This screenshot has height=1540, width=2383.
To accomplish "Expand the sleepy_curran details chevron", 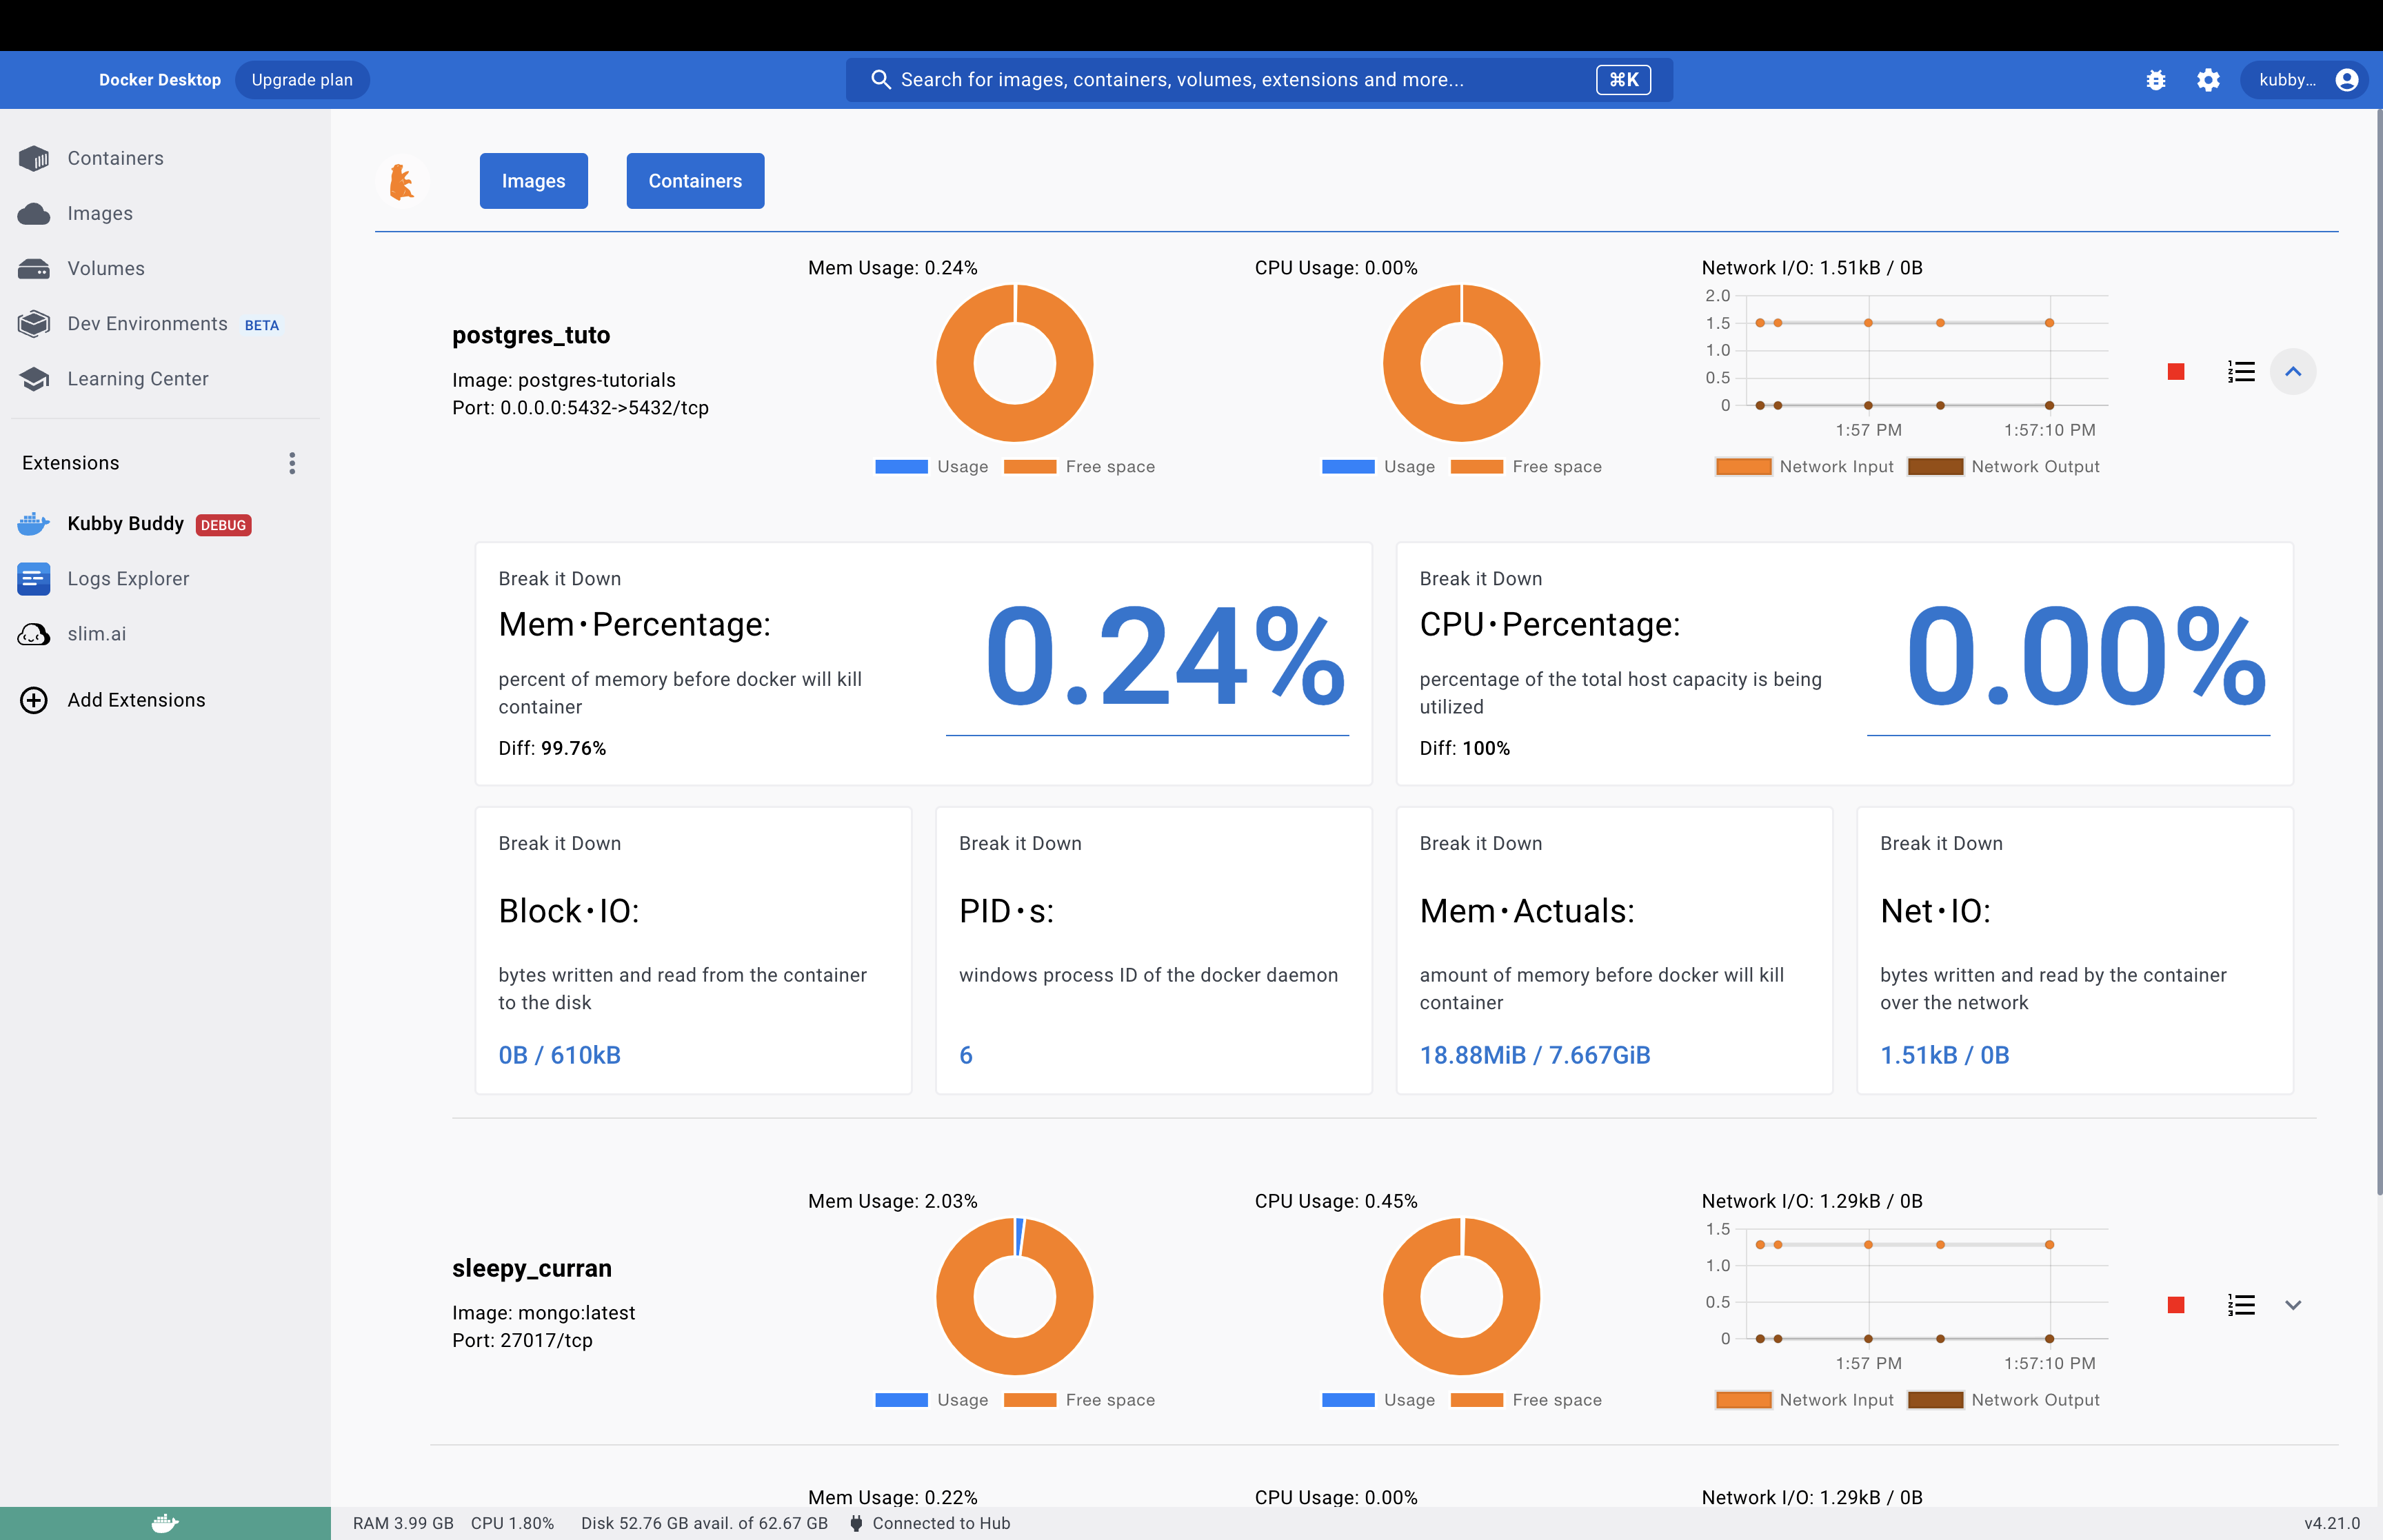I will [2293, 1305].
